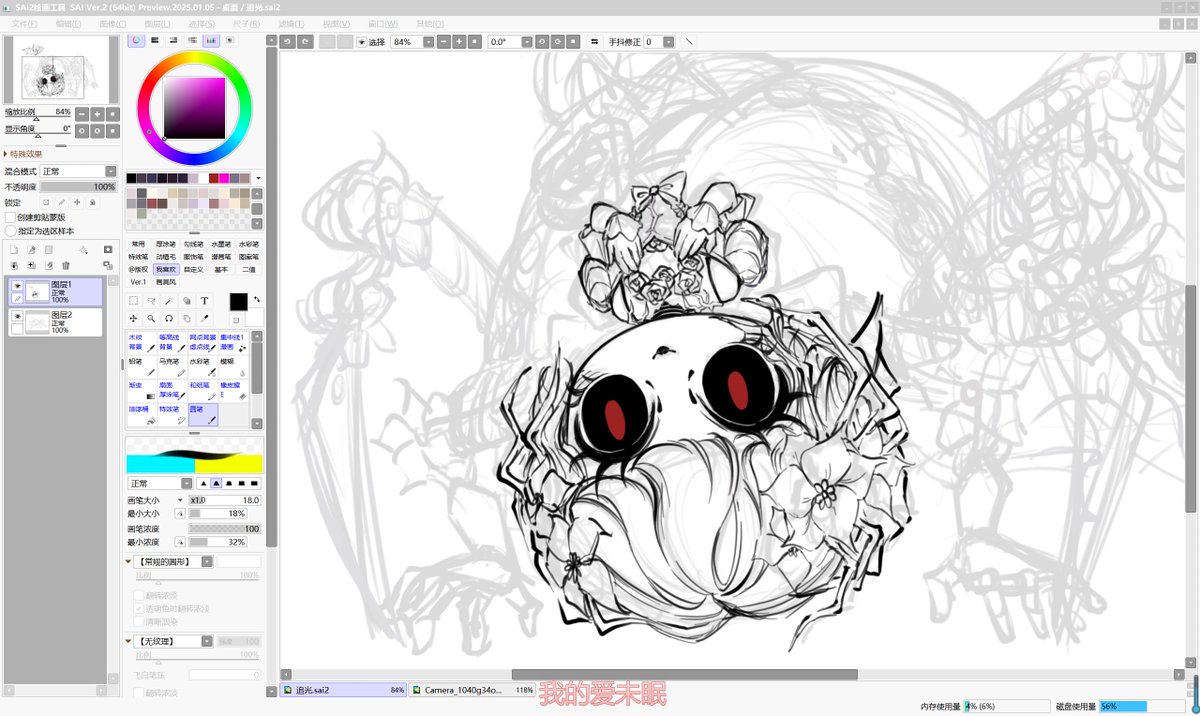This screenshot has width=1200, height=716.
Task: Select the 厚涂笔 brush group
Action: [166, 244]
